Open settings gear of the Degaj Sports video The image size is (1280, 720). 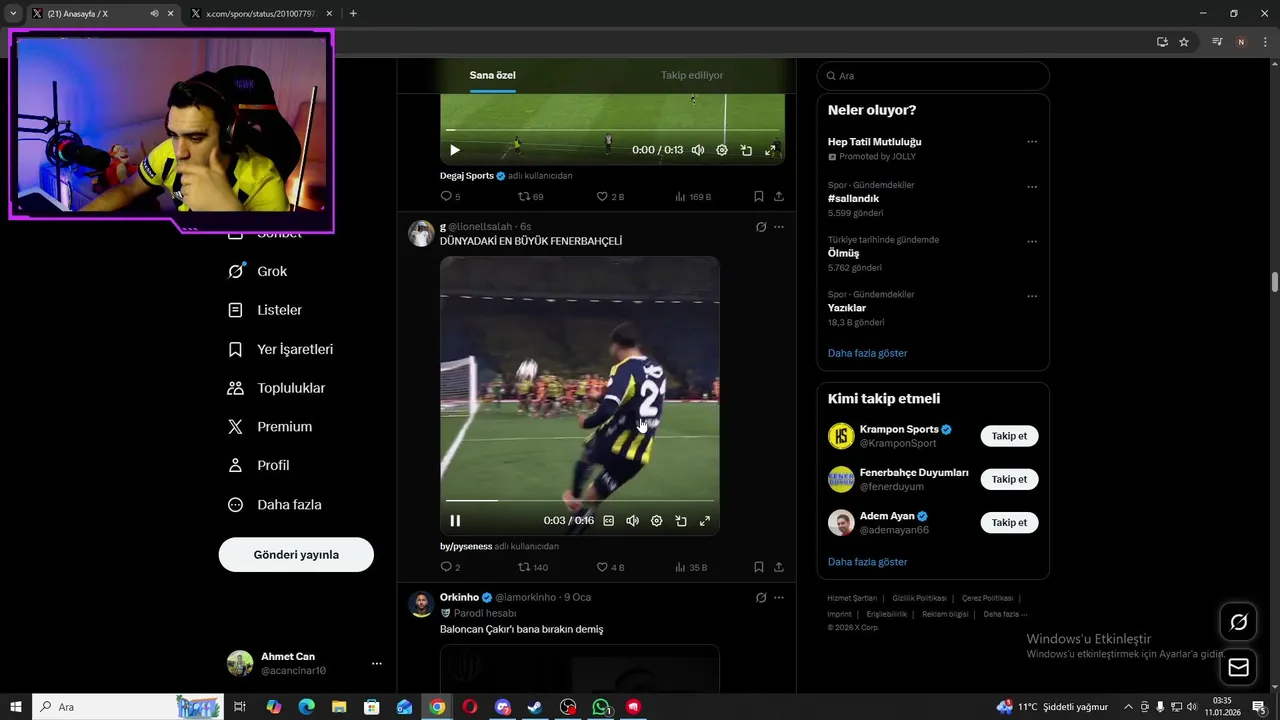coord(722,150)
